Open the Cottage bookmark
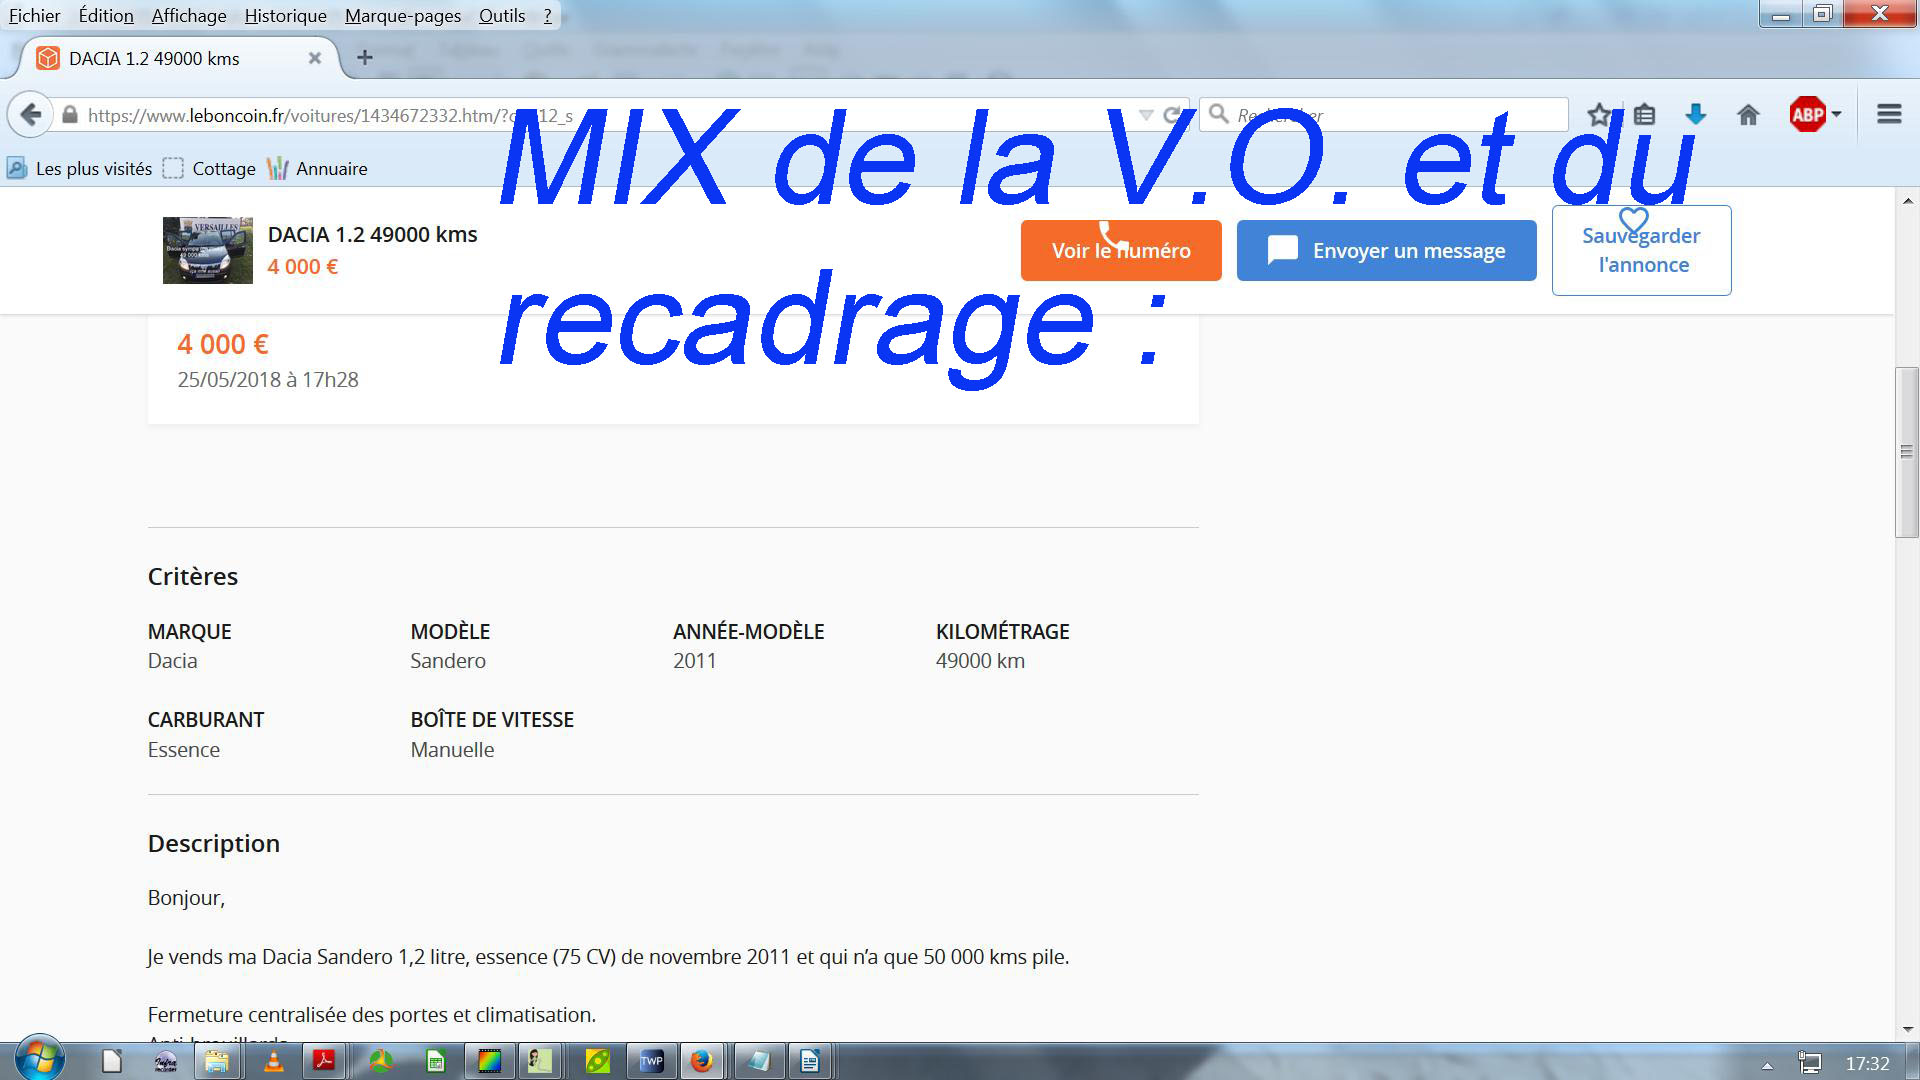The image size is (1920, 1080). point(209,168)
